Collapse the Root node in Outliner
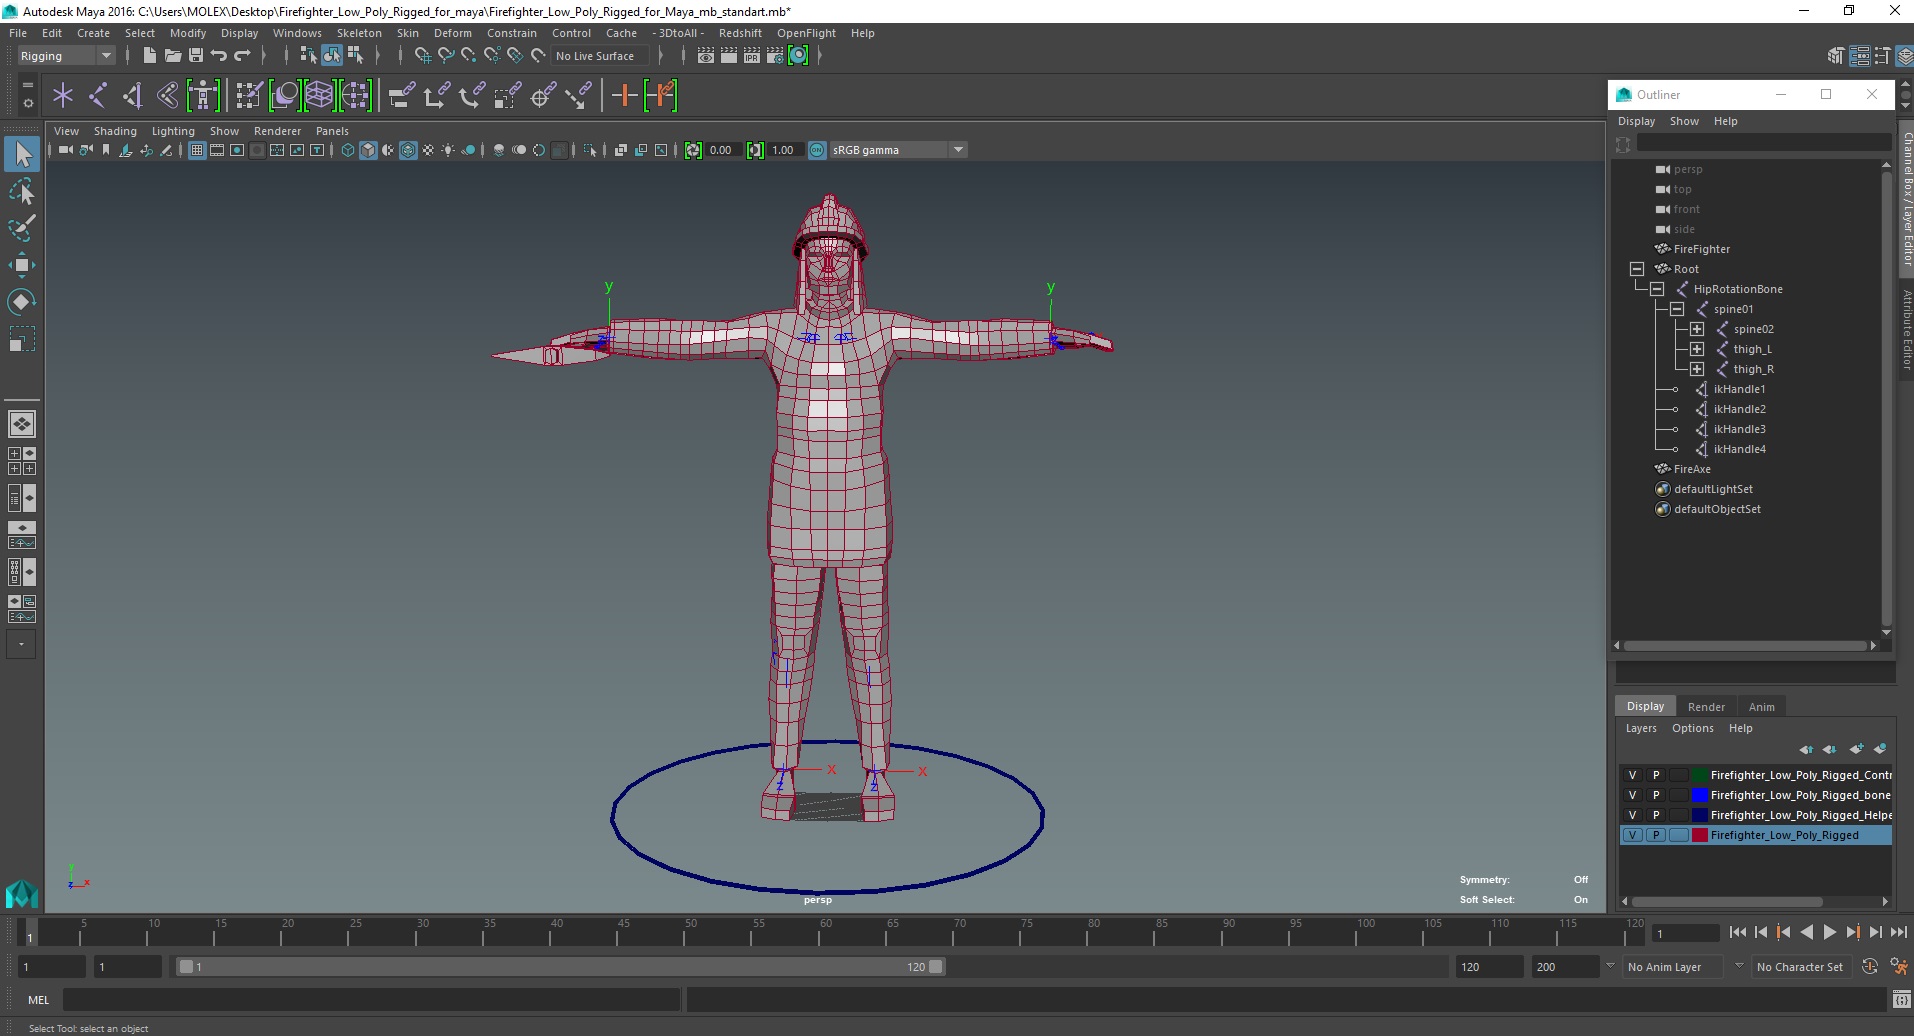Screen dimensions: 1914x1036 tap(1637, 269)
